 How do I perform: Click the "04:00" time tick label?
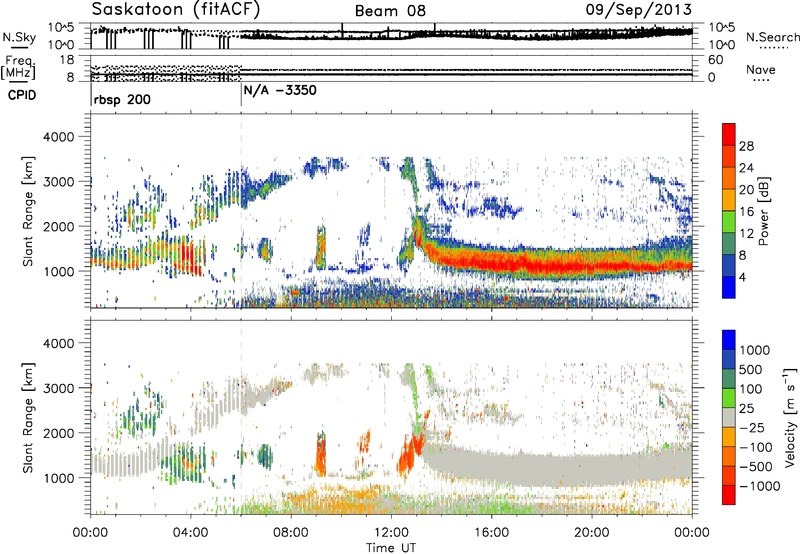pyautogui.click(x=190, y=533)
